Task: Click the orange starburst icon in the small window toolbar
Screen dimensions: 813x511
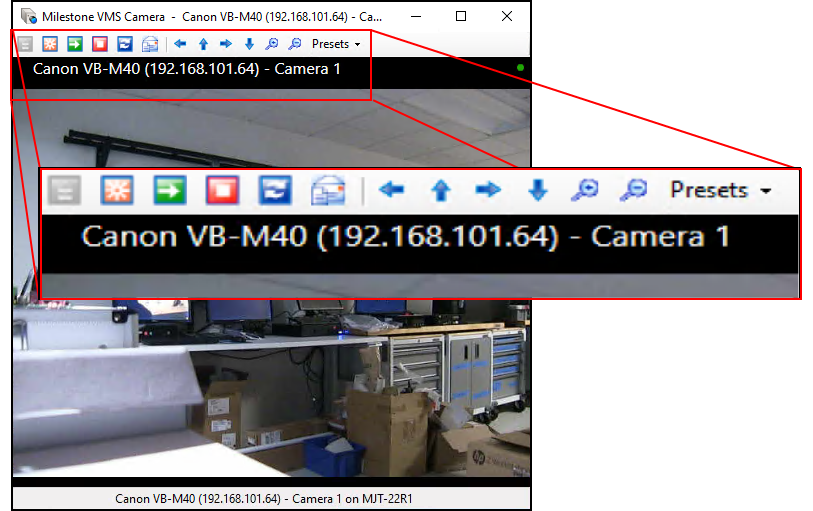Action: tap(50, 44)
